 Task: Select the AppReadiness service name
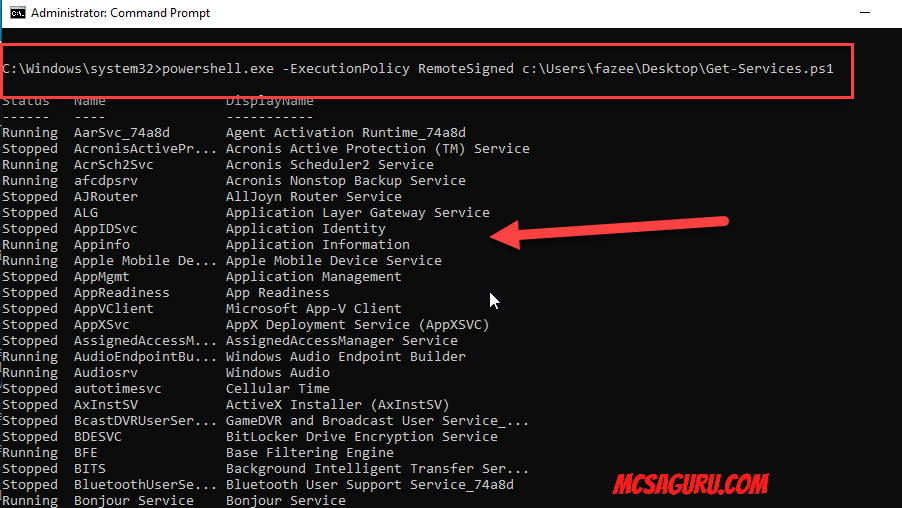pos(122,293)
